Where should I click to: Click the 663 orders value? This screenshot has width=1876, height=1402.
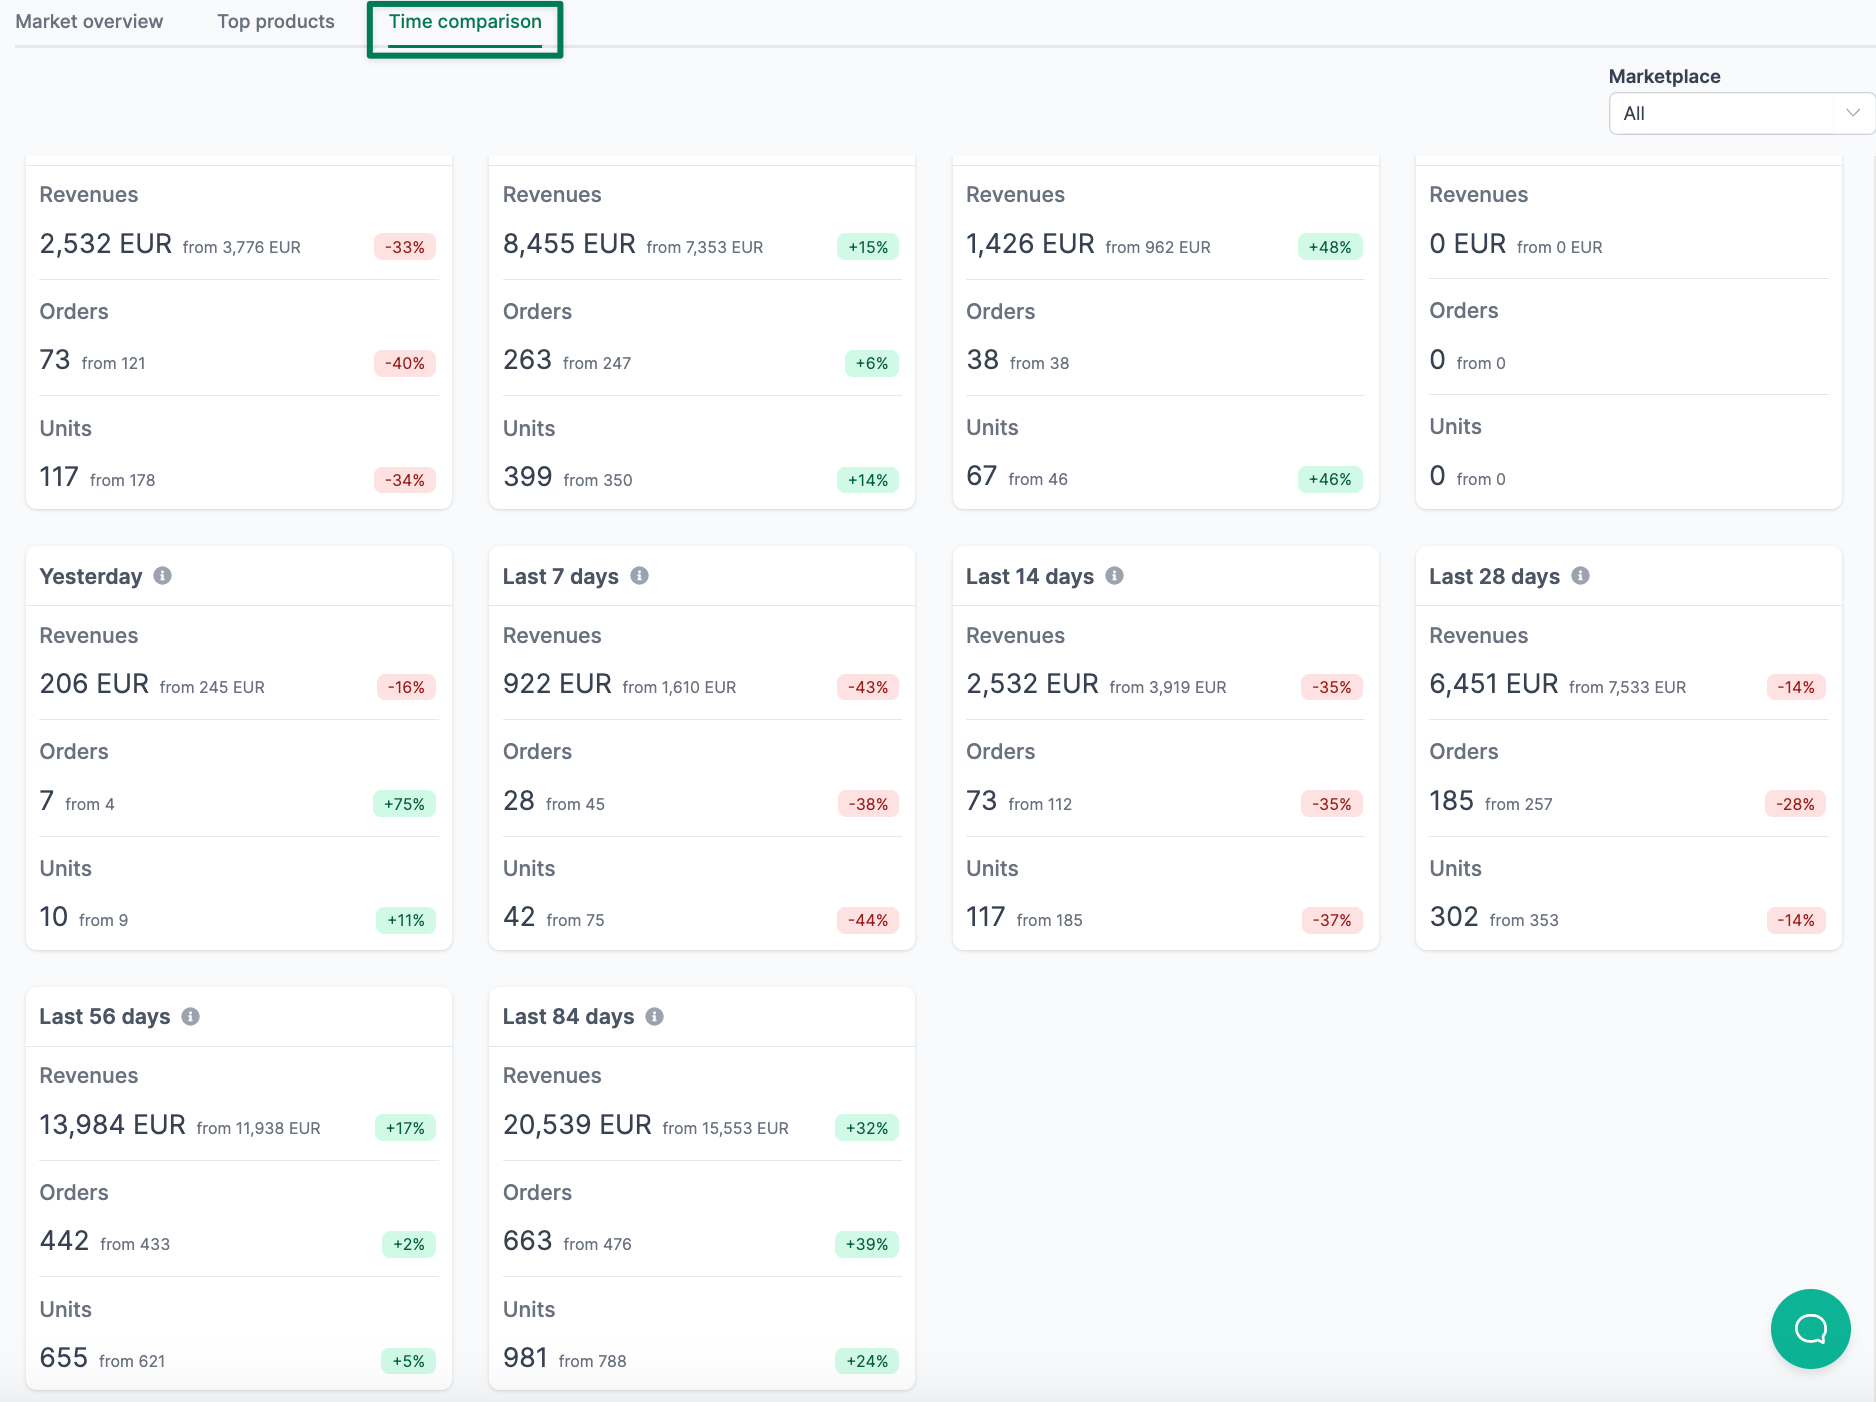point(527,1241)
